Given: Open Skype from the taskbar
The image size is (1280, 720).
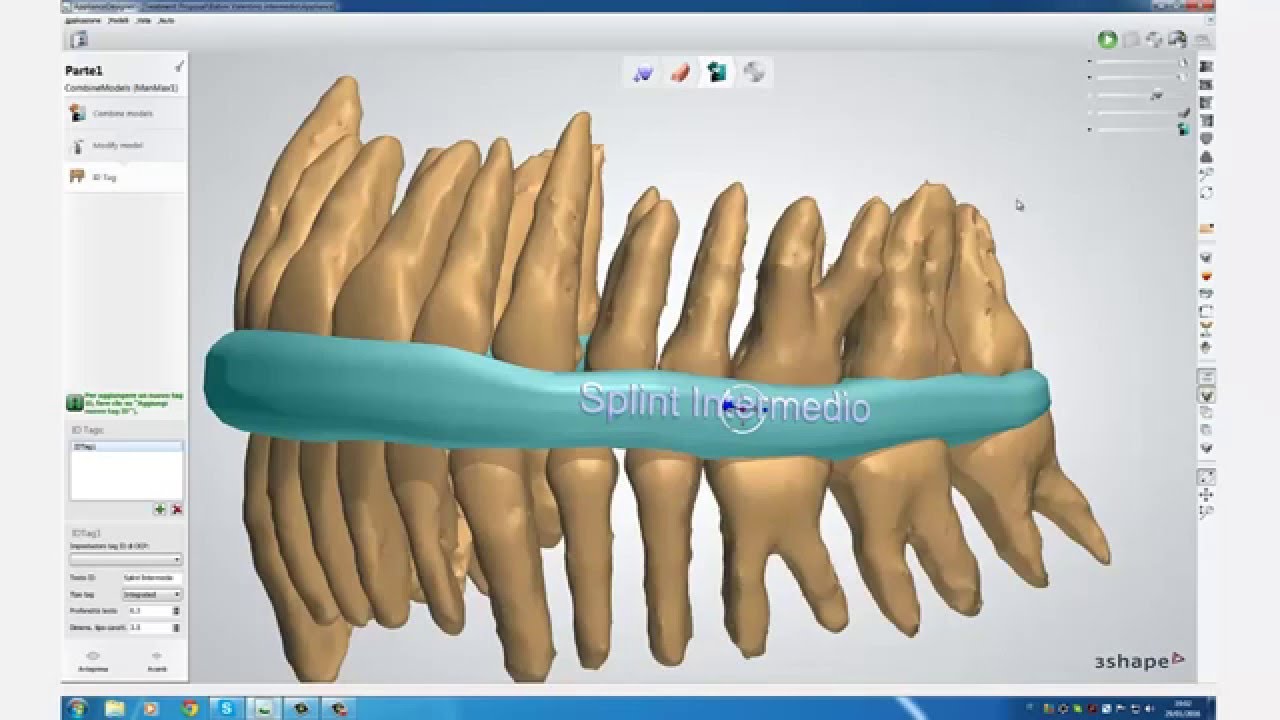Looking at the screenshot, I should 227,708.
